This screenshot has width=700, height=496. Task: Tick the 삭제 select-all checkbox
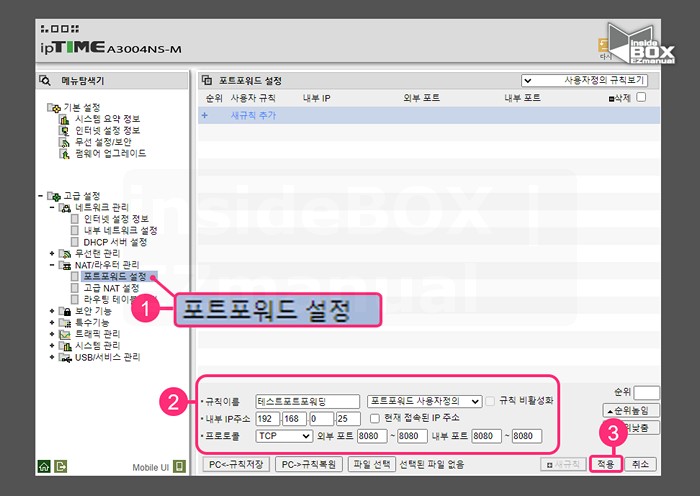tap(641, 98)
